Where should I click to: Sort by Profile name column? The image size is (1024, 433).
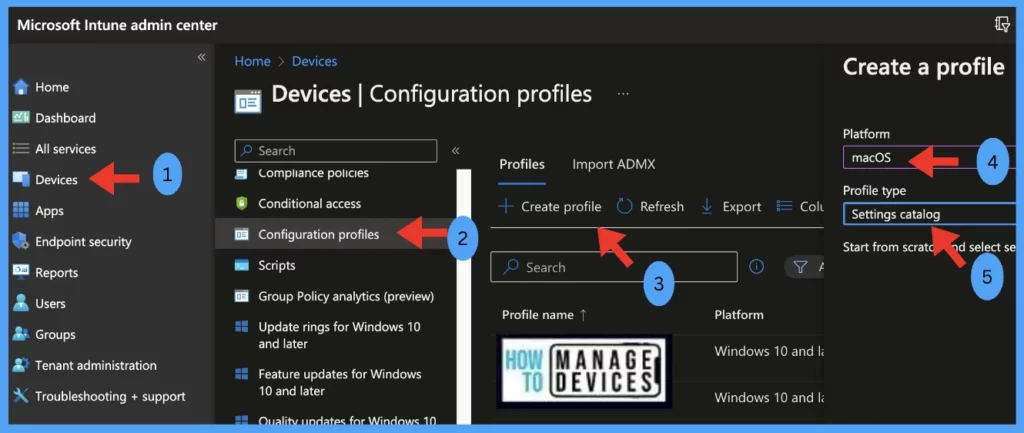click(x=544, y=315)
